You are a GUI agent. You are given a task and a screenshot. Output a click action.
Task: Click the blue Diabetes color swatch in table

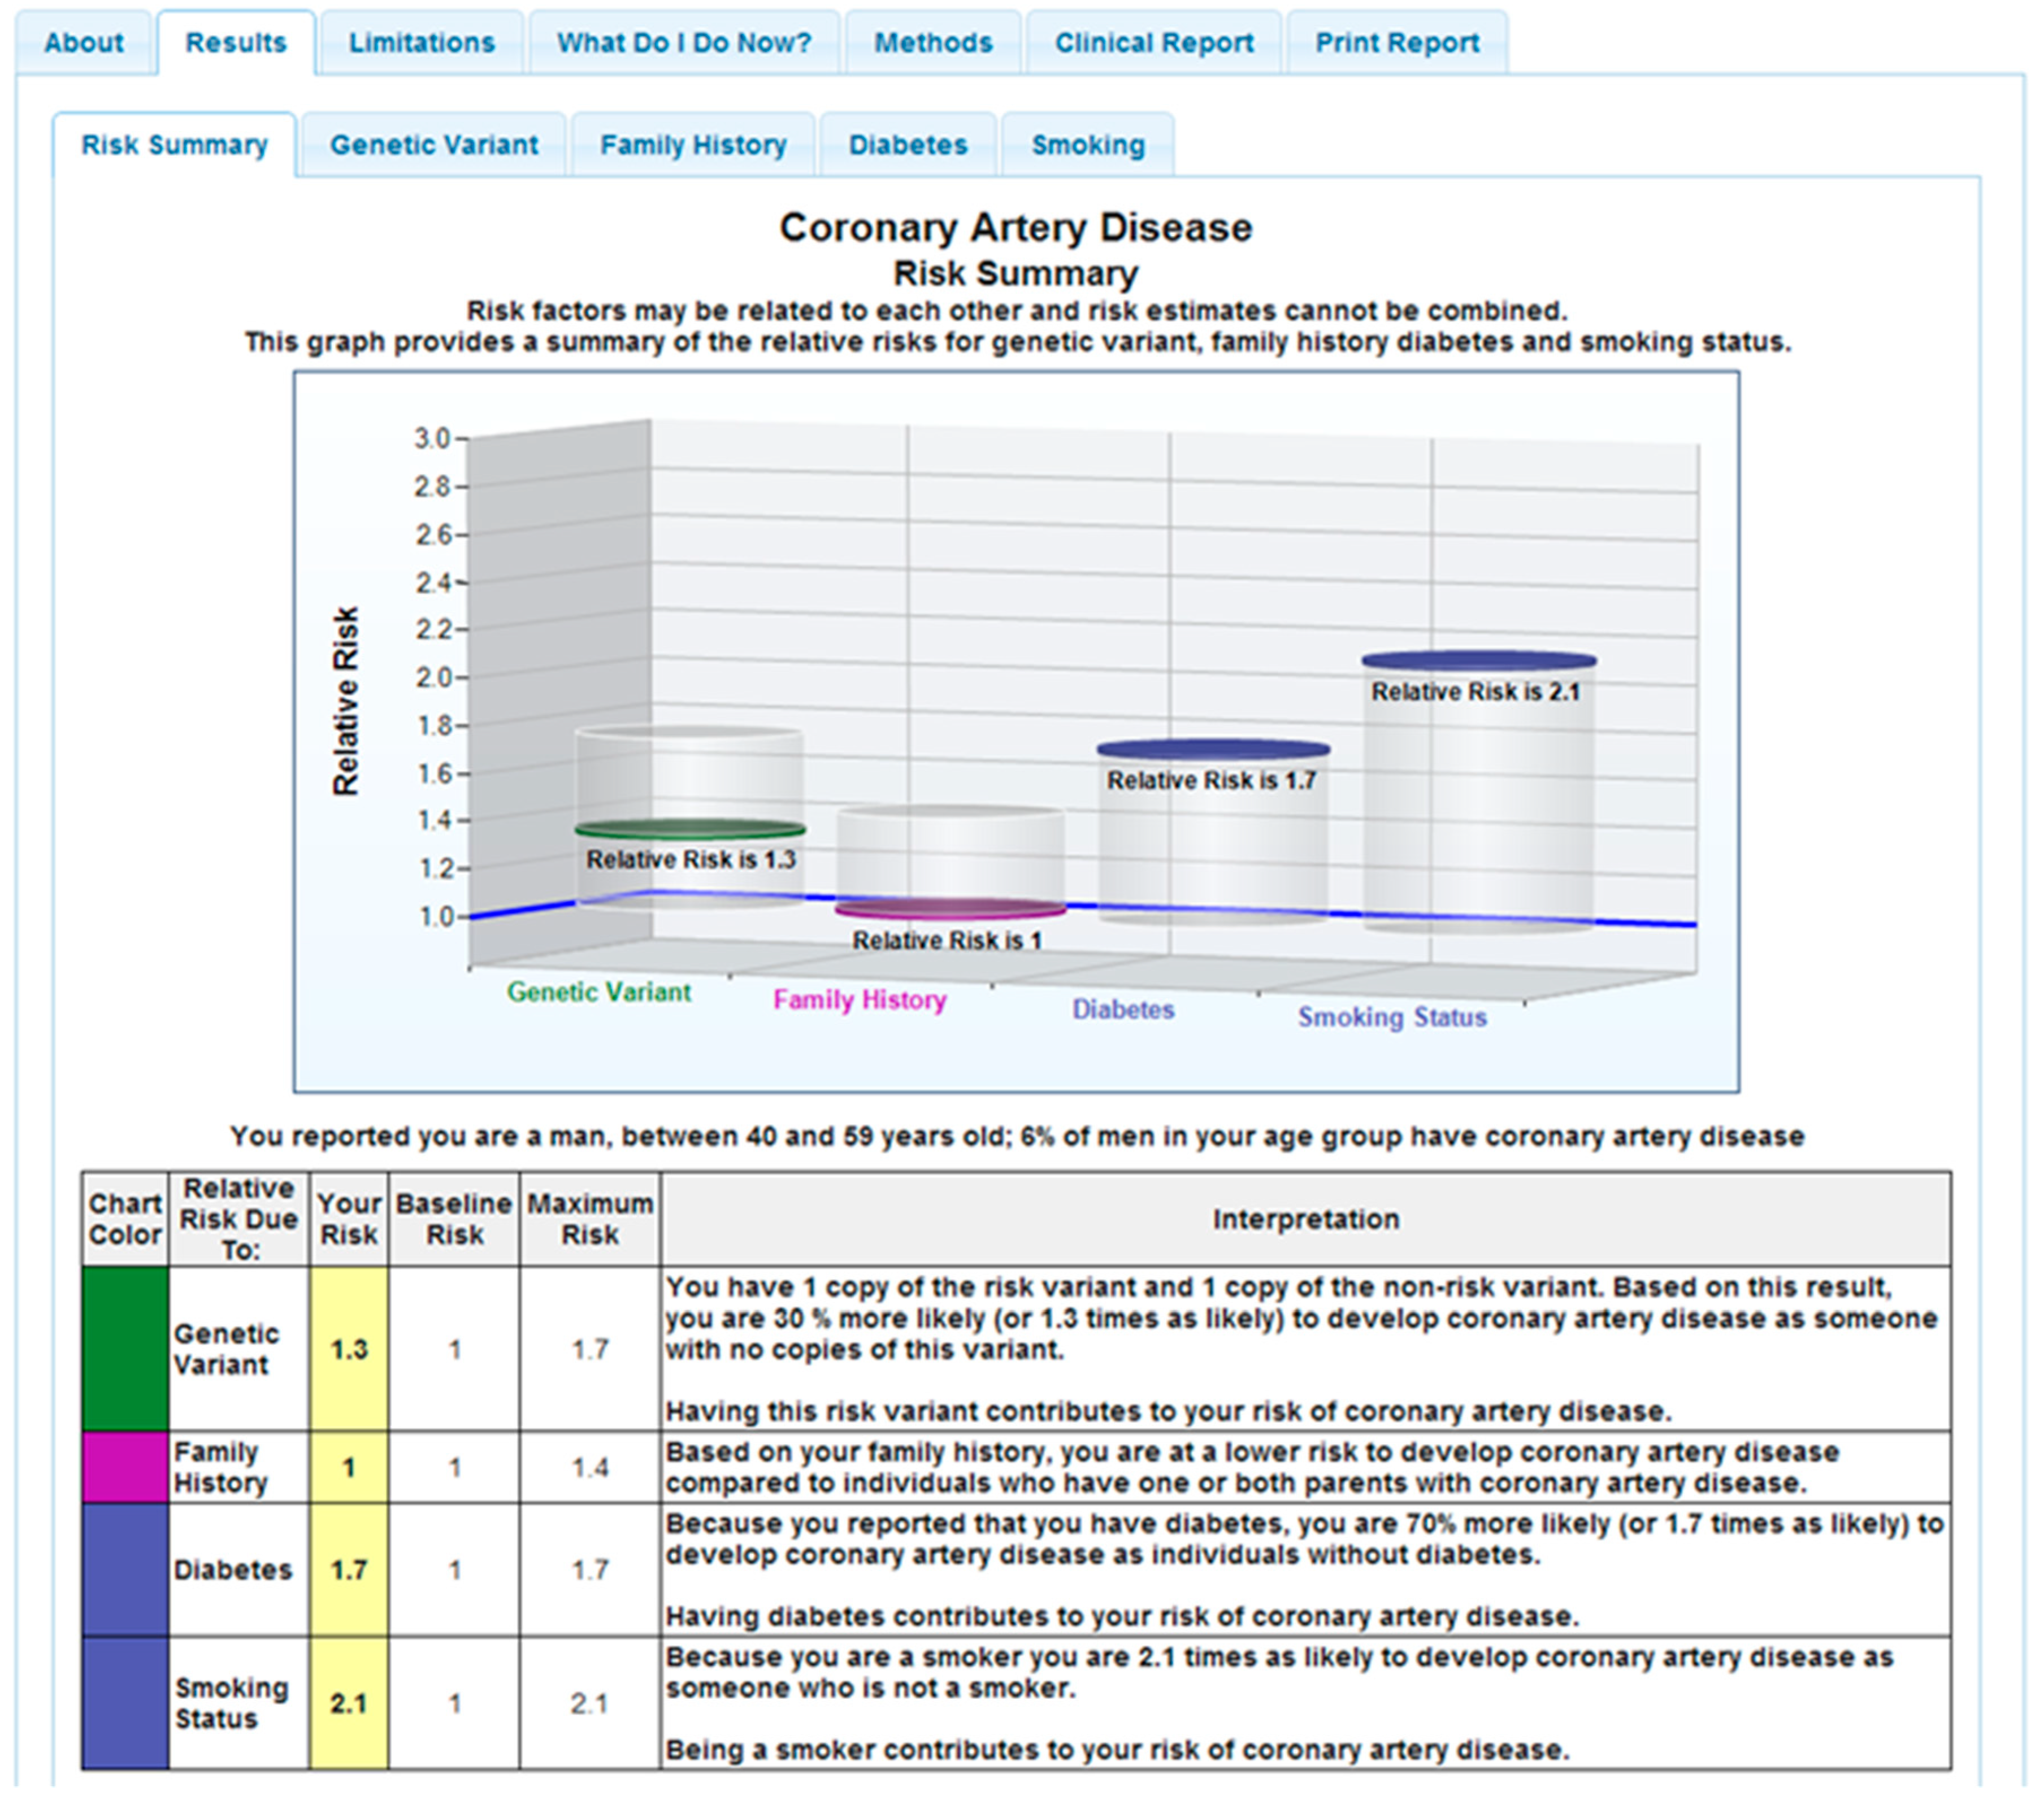pos(125,1569)
